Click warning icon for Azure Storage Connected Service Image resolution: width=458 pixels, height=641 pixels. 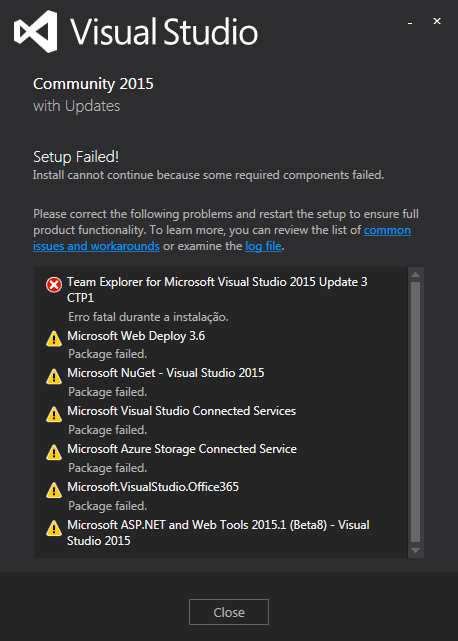pos(54,452)
